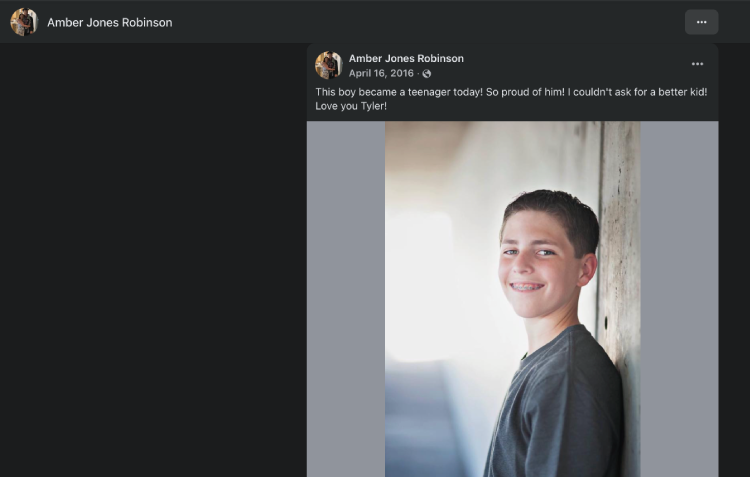The width and height of the screenshot is (750, 477).
Task: Click the gray letterbox area left of the photo
Action: [x=346, y=299]
